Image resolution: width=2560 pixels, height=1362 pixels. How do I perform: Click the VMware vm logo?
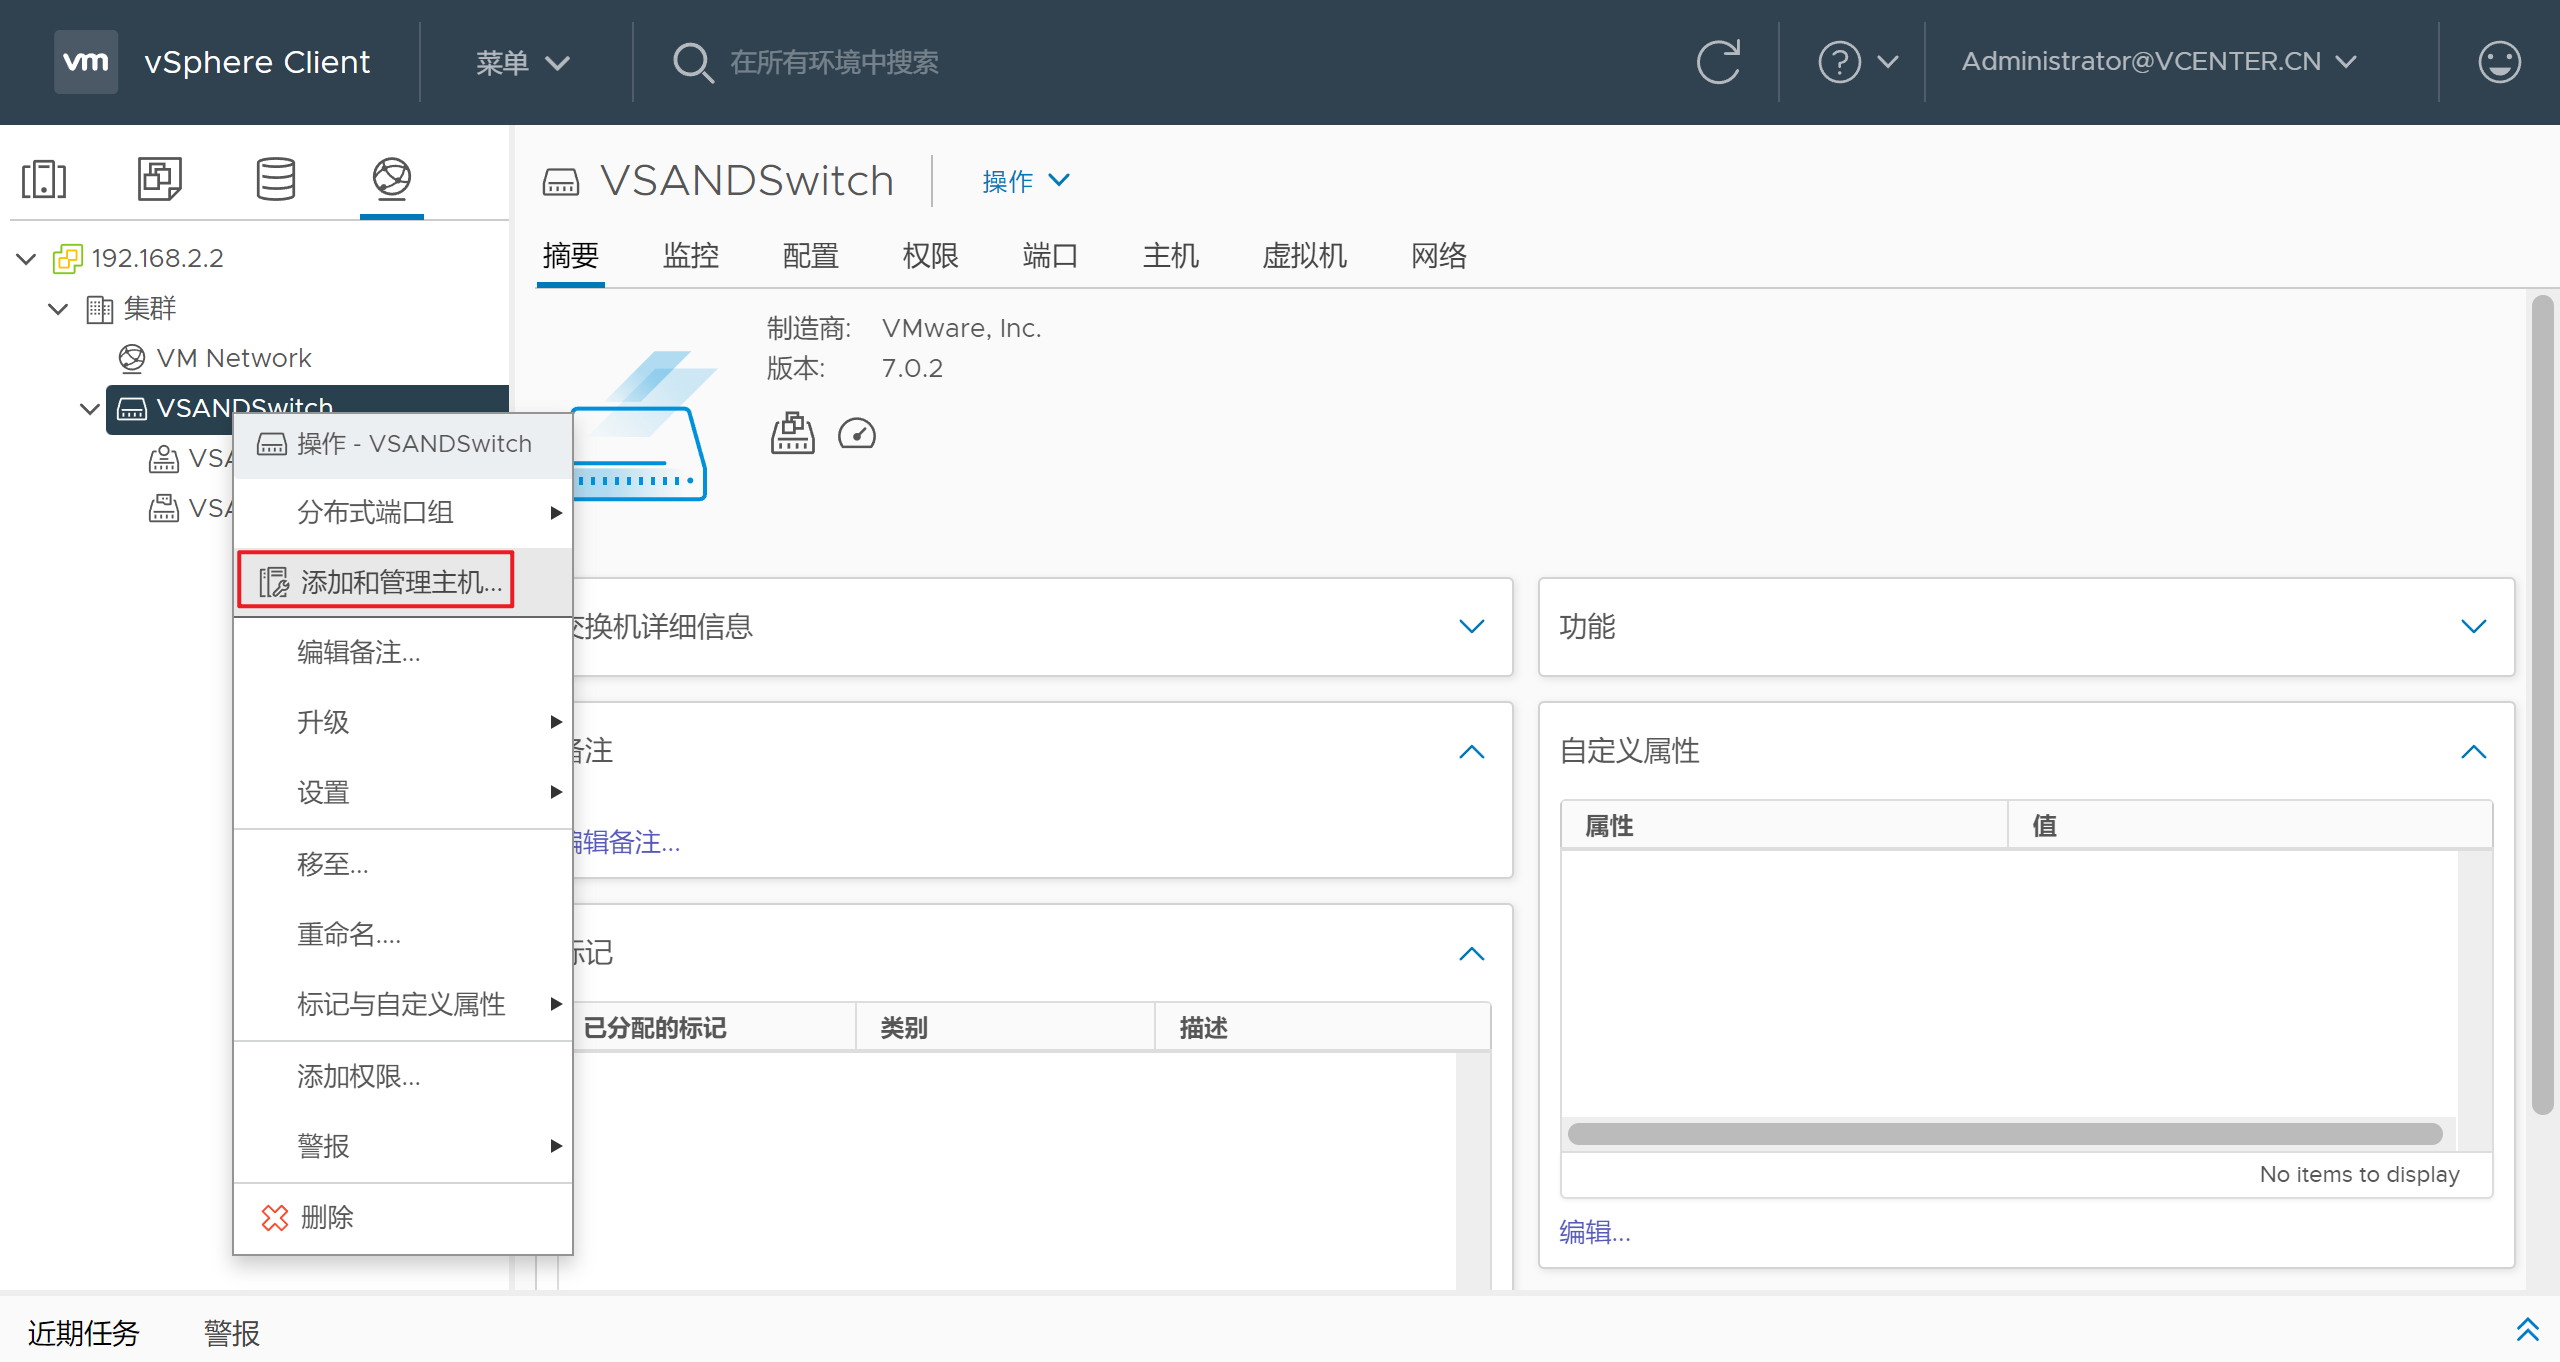(86, 62)
